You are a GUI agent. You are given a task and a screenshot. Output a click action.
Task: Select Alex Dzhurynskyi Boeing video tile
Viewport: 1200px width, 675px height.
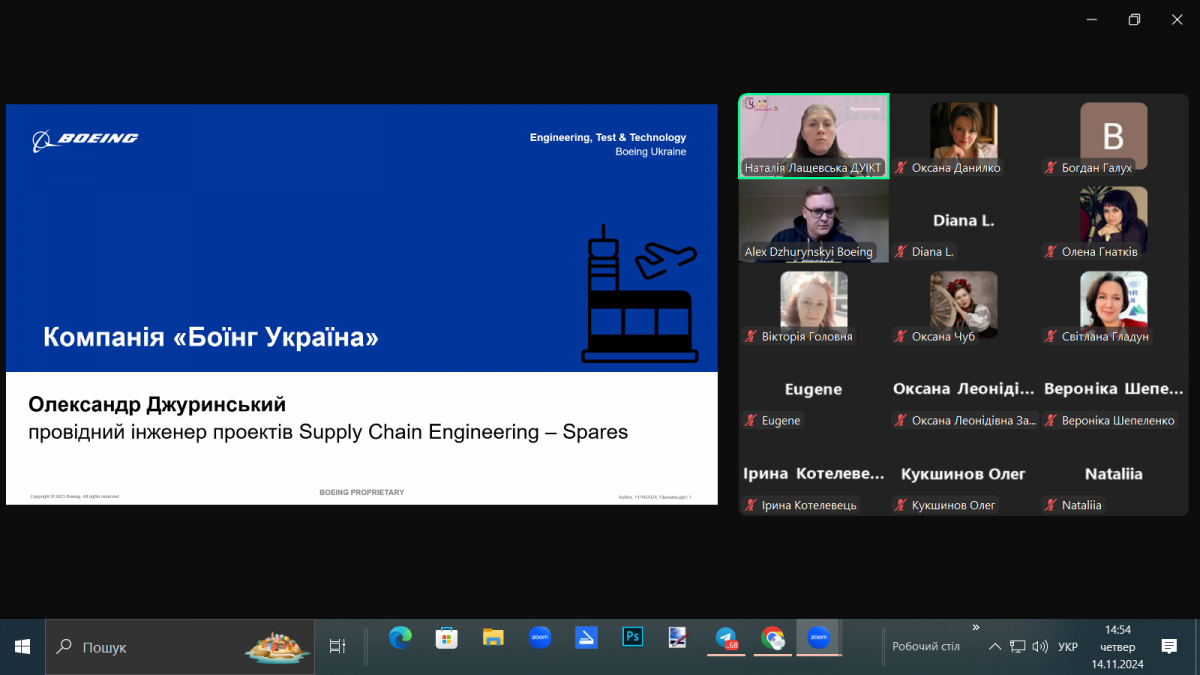(813, 222)
